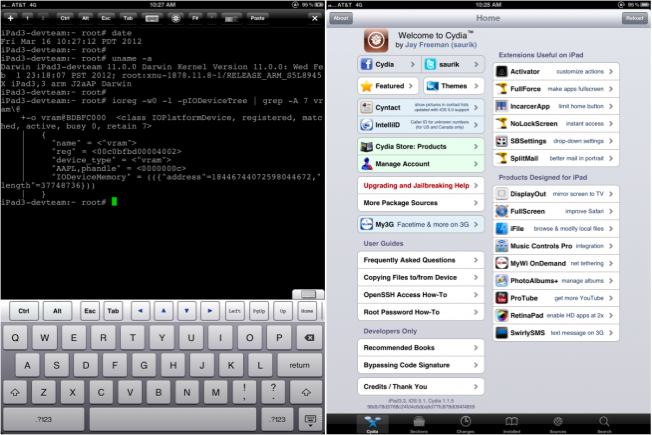
Task: Toggle Ctrl modifier in top terminal toolbar
Action: coord(65,18)
